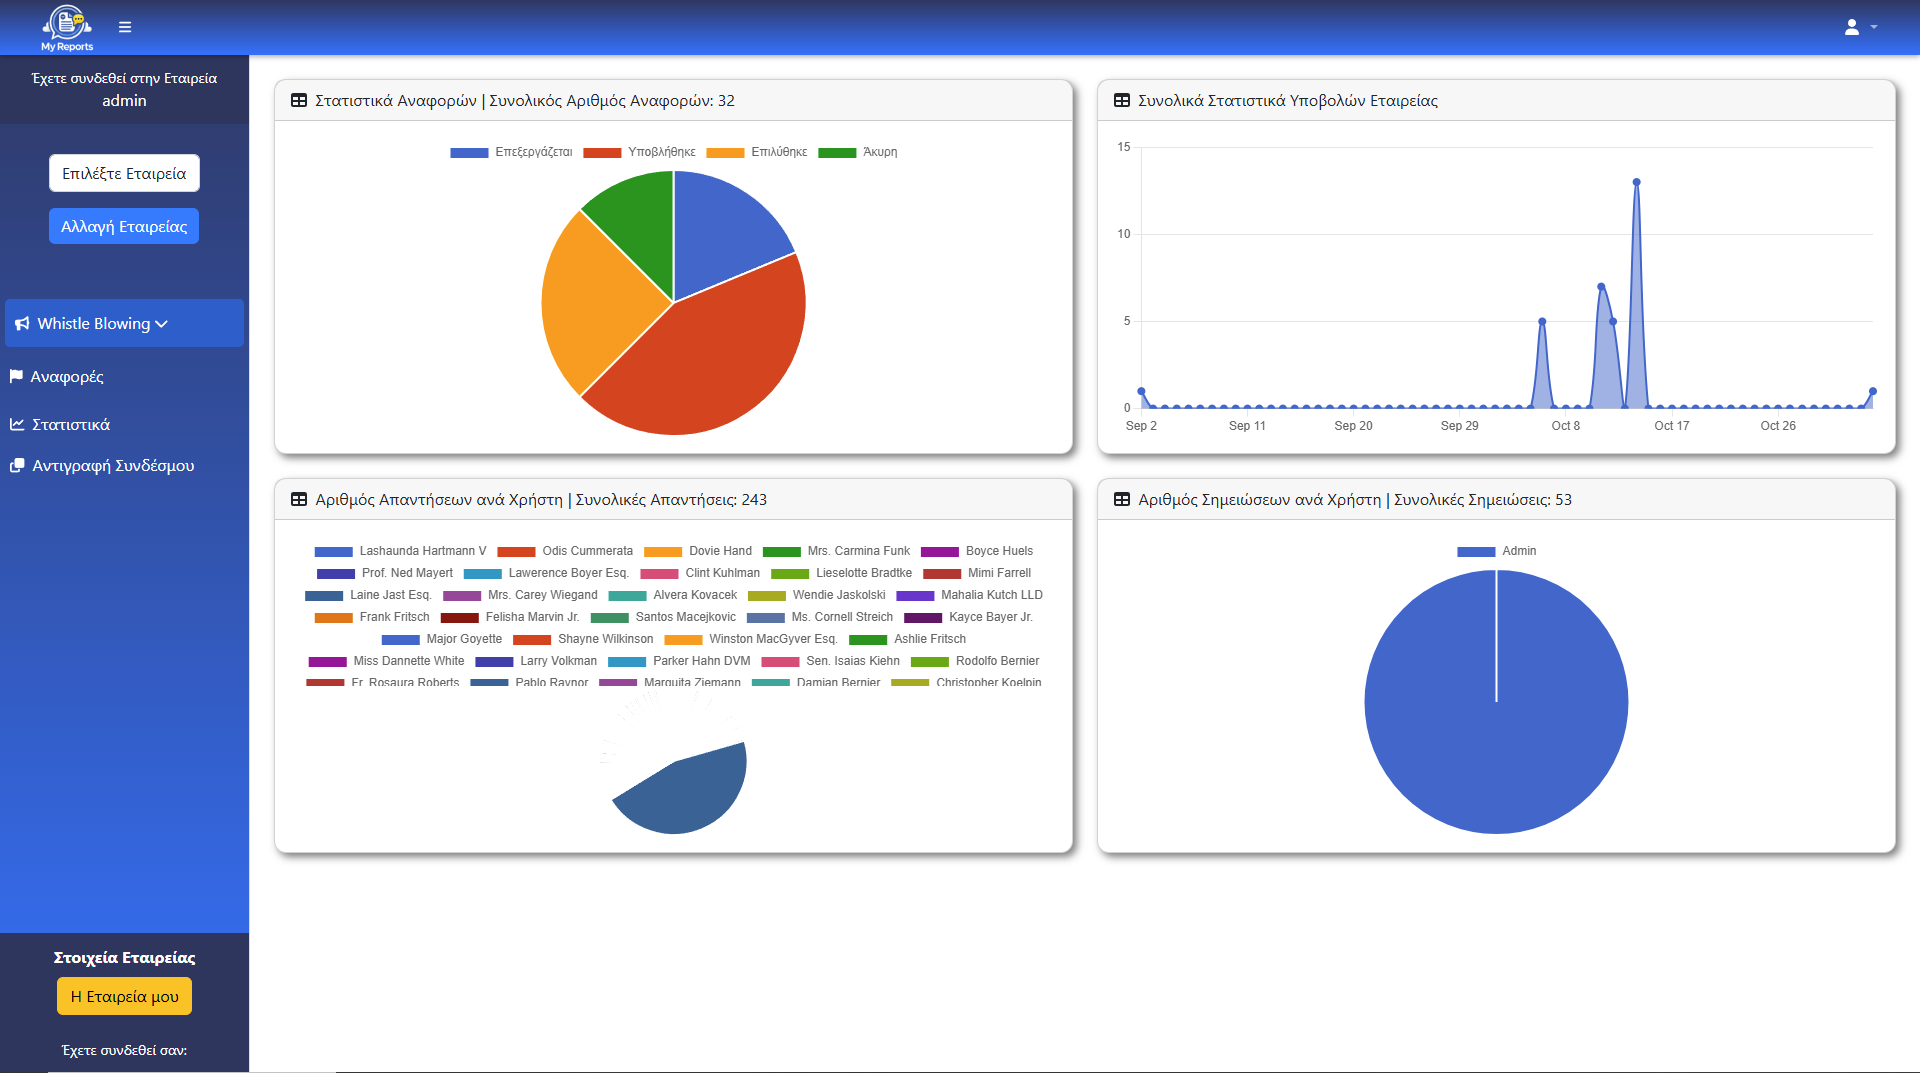Click the copy icon for Αντιγραφή Συνδέσμου
1920x1073 pixels.
tap(17, 466)
